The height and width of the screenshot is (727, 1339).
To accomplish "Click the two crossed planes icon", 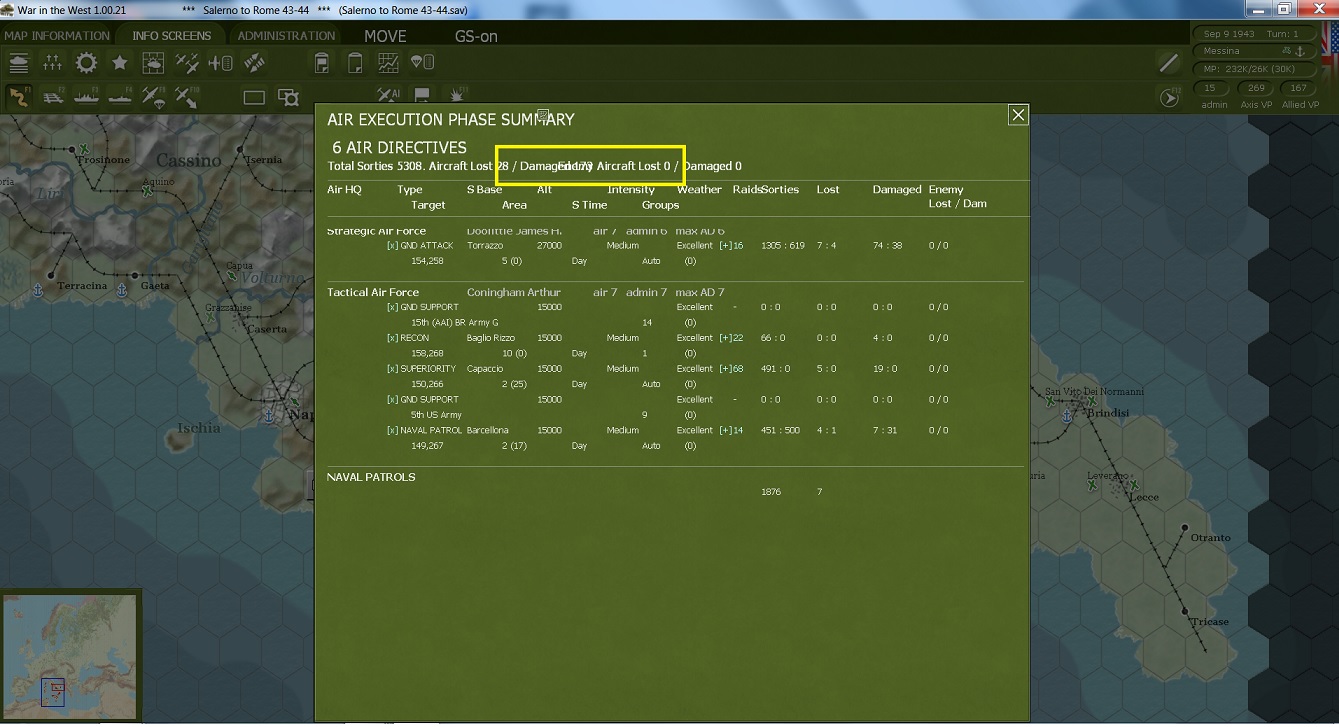I will pos(187,63).
